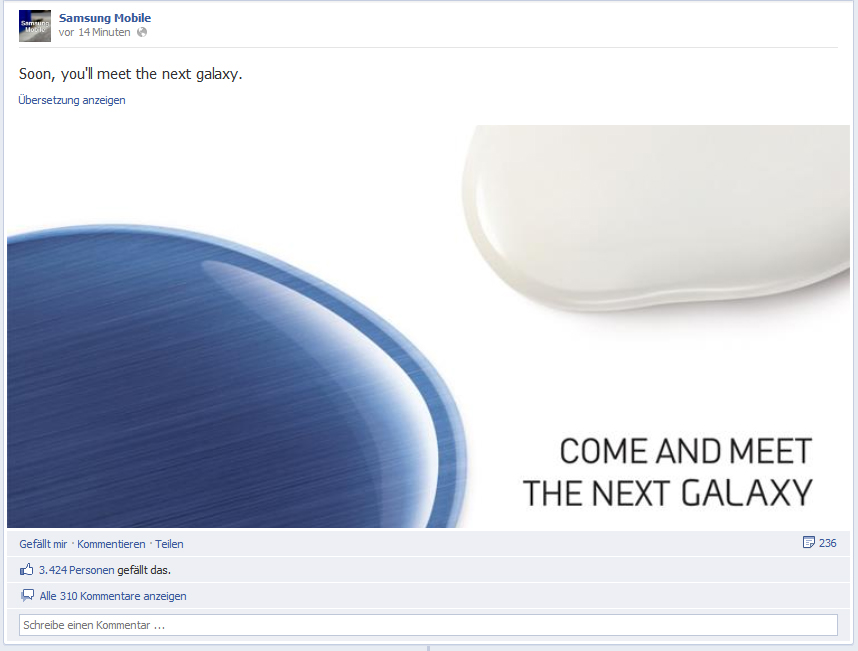
Task: Open the Samsung Mobile profile picture
Action: [35, 26]
